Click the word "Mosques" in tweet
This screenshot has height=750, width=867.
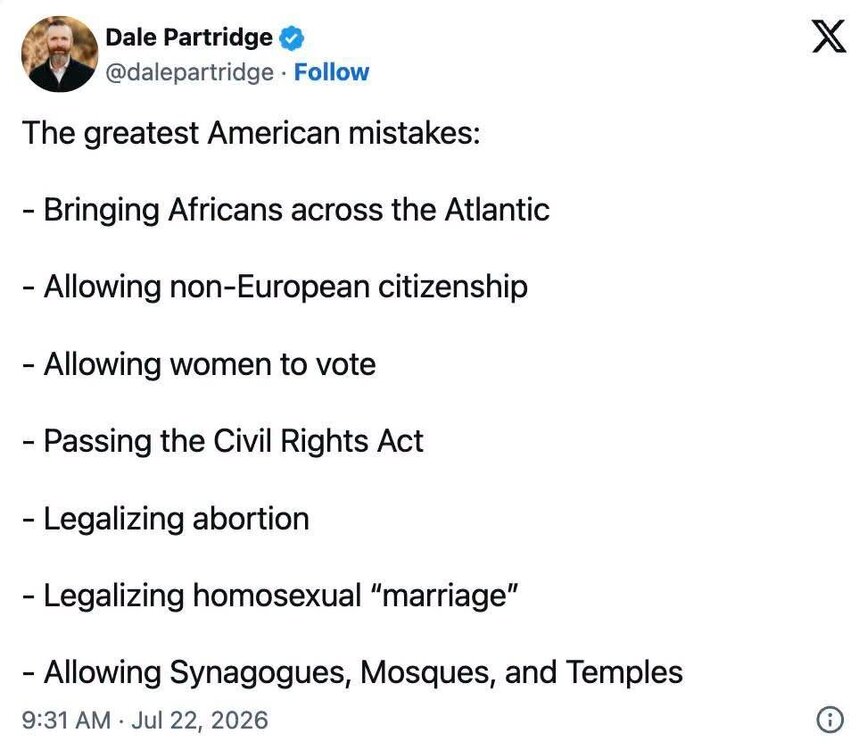click(427, 673)
